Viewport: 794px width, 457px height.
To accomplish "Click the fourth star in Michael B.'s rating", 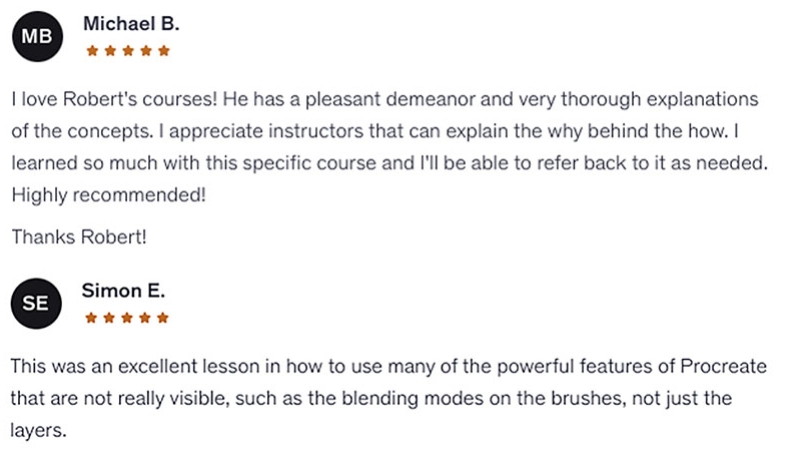I will pos(145,50).
